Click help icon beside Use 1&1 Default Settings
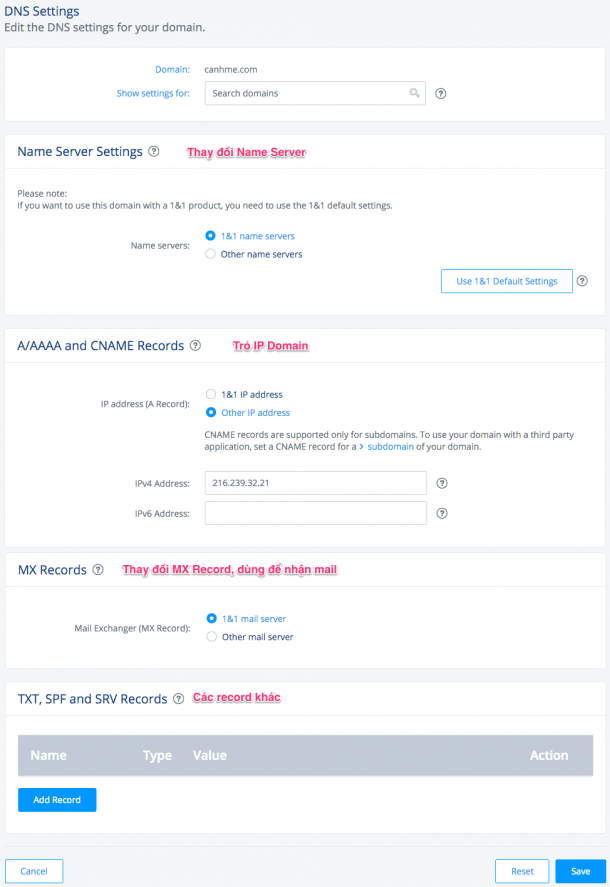This screenshot has width=610, height=887. coord(582,281)
